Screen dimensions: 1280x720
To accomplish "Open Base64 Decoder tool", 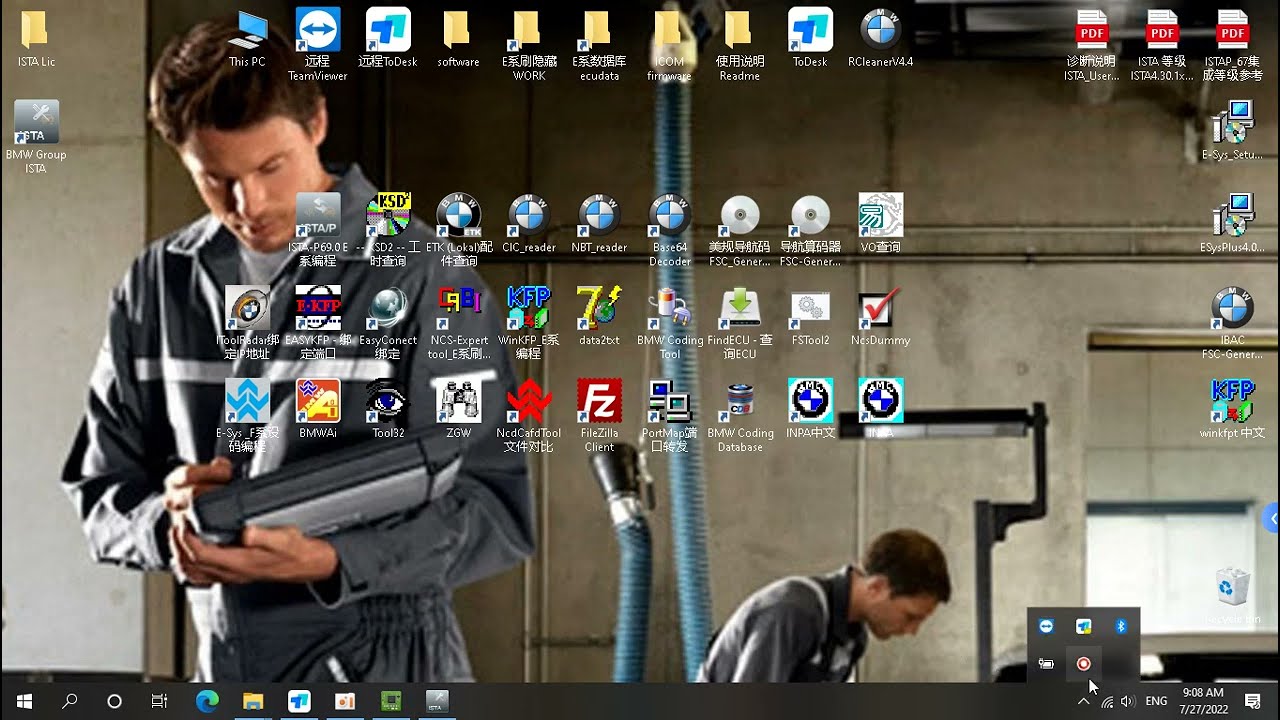I will tap(670, 230).
